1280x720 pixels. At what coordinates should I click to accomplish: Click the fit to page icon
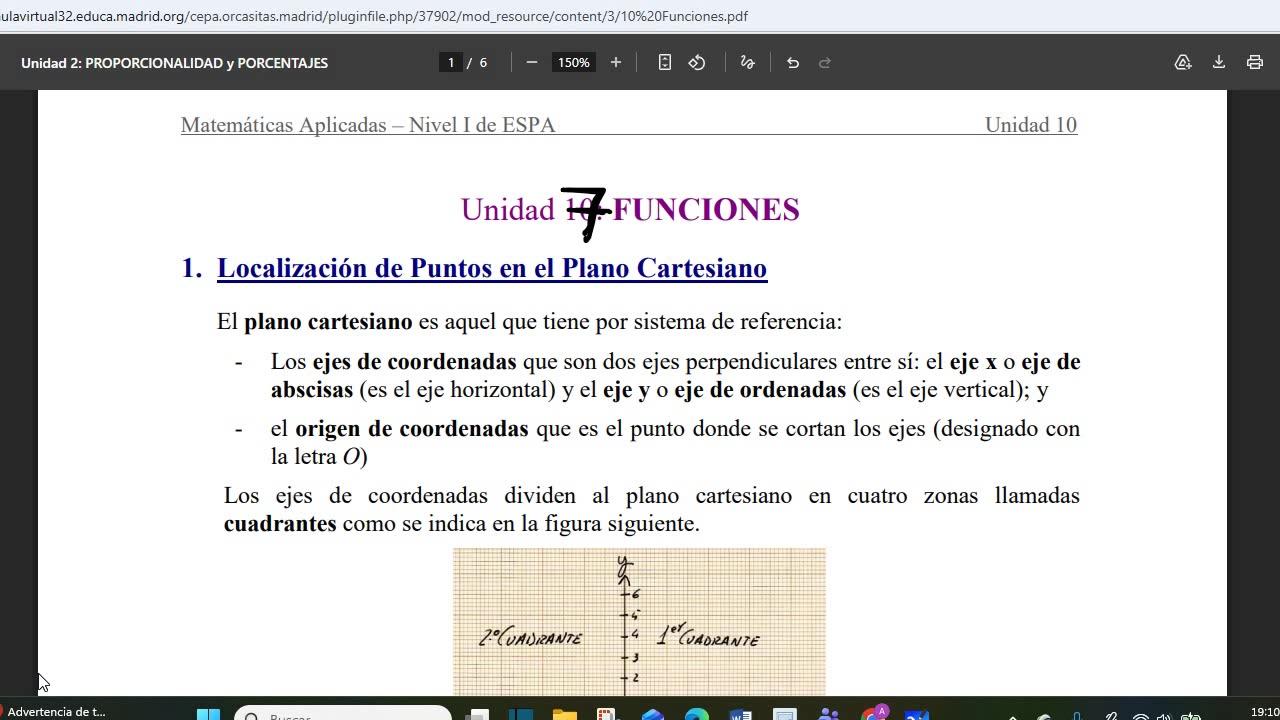point(665,62)
